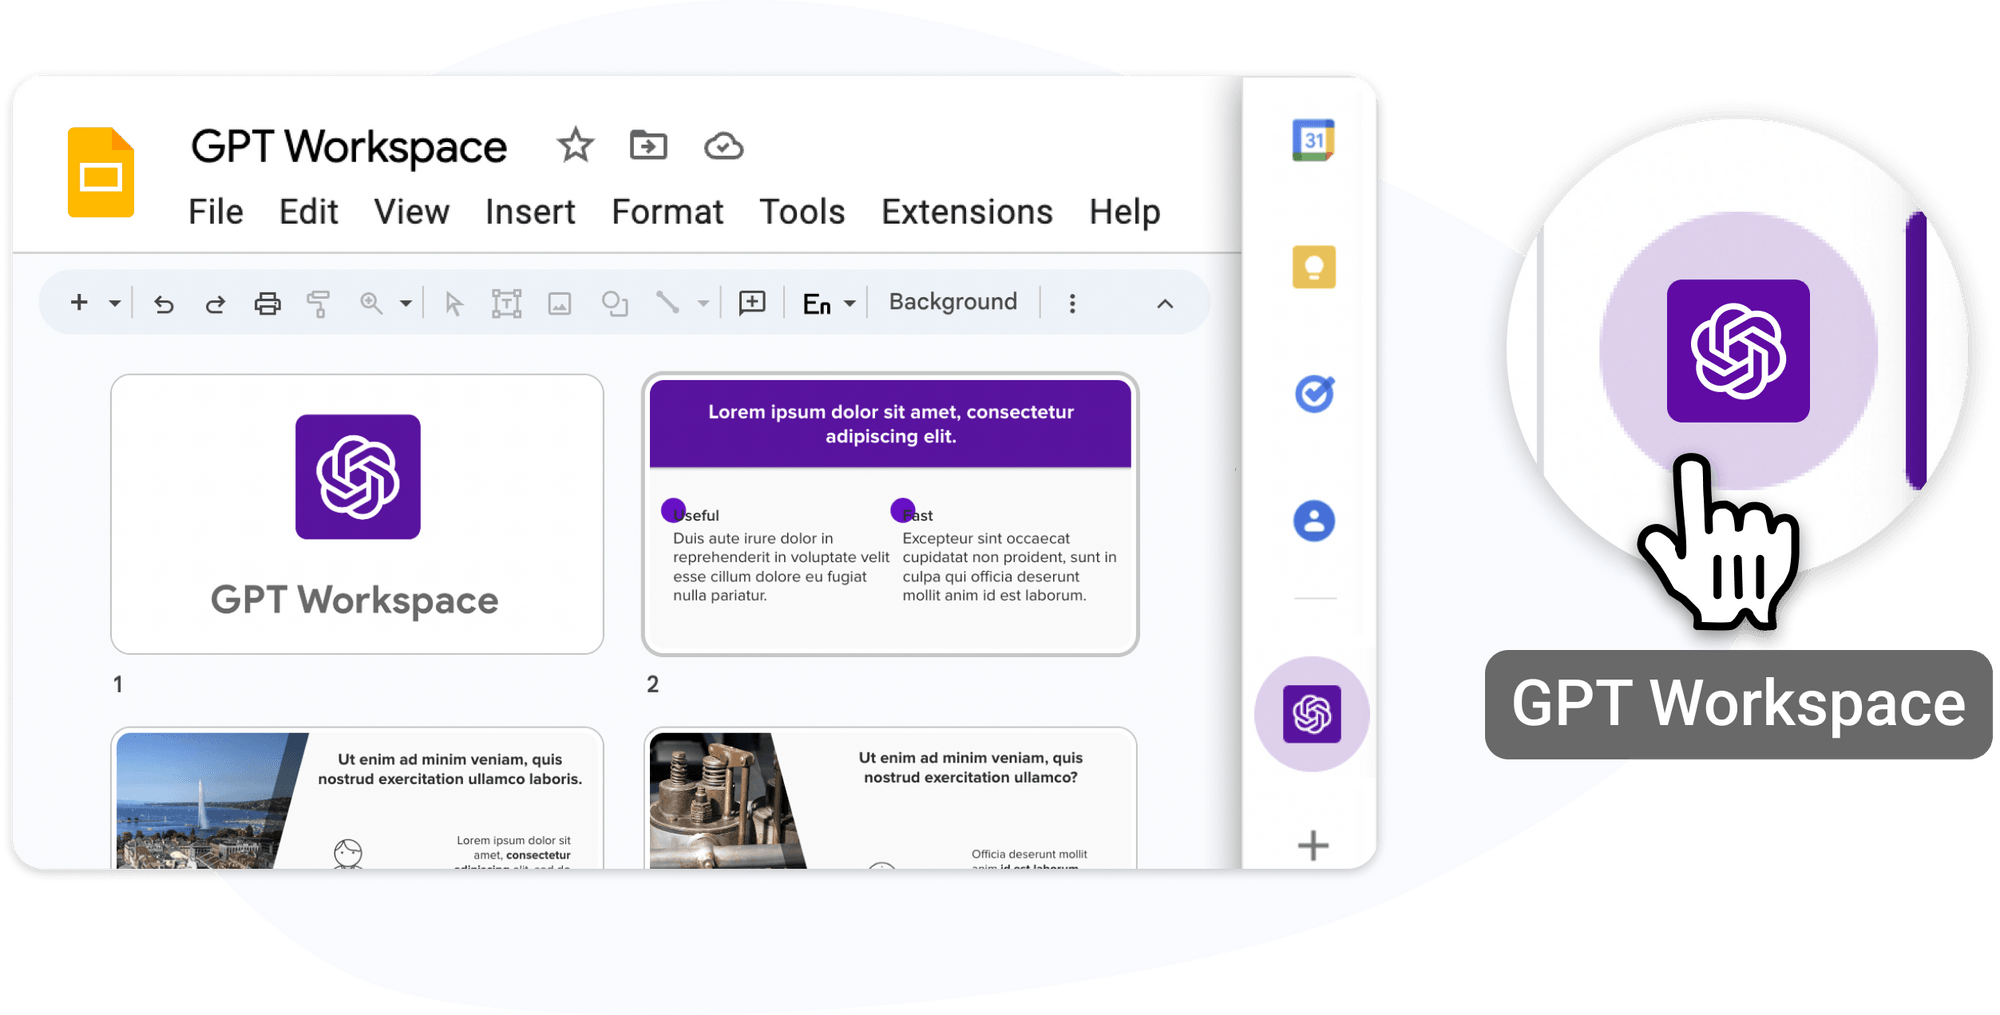The width and height of the screenshot is (2000, 1015).
Task: Select the slide thumbnail with the lake photo
Action: click(357, 798)
